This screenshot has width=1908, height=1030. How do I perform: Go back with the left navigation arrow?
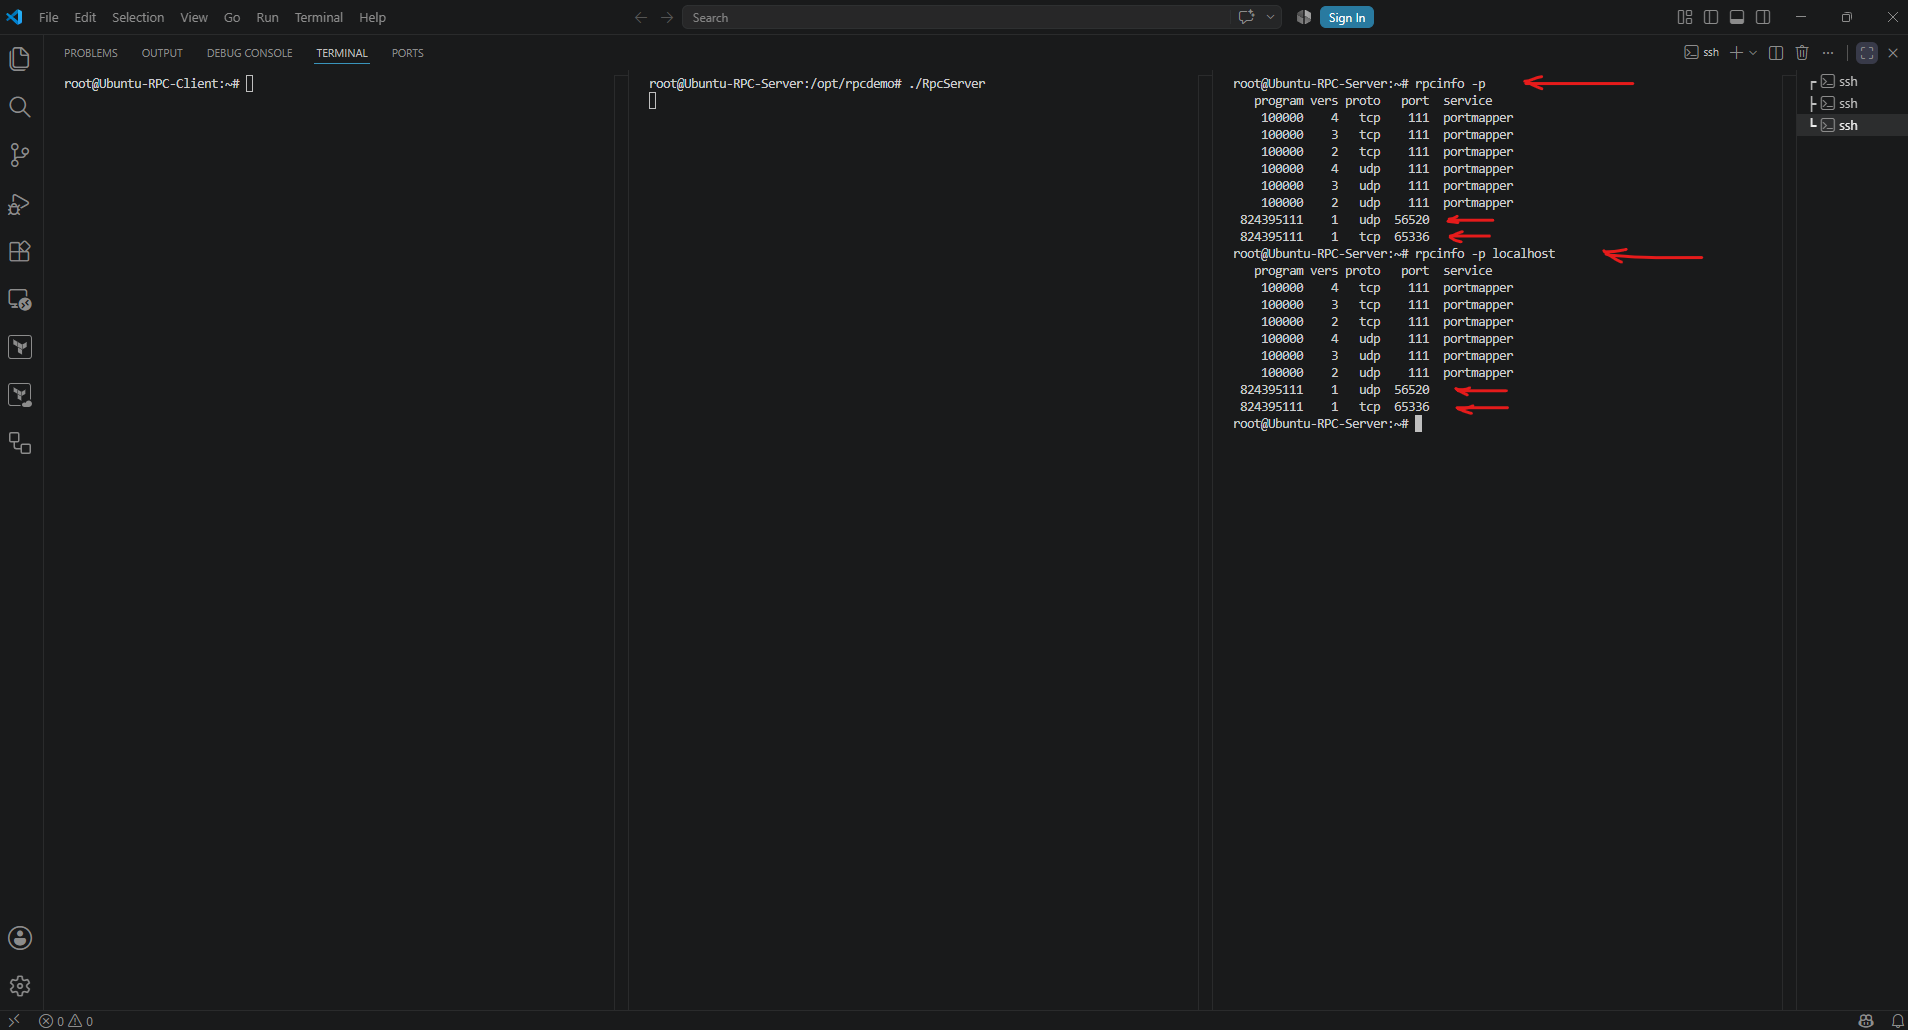[x=641, y=17]
